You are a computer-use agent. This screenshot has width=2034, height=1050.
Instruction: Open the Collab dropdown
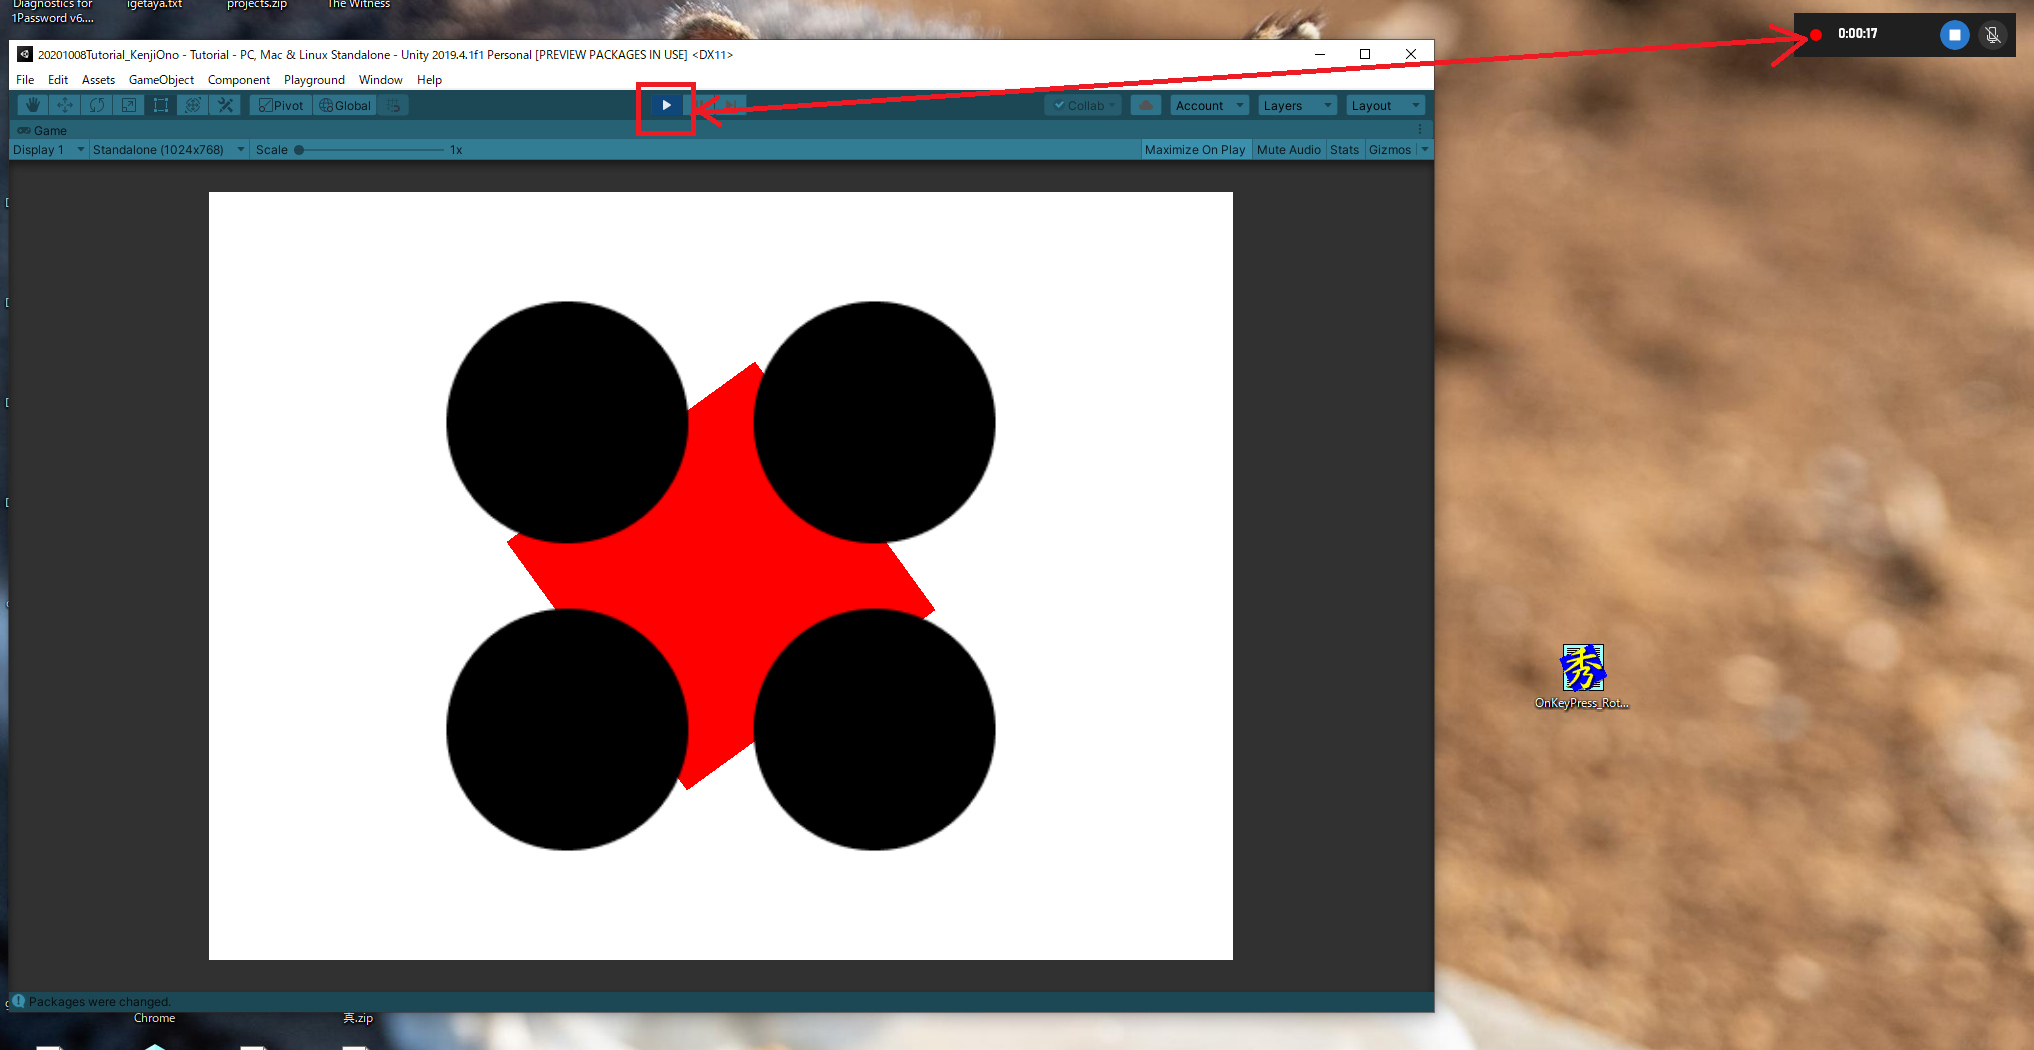click(1084, 105)
